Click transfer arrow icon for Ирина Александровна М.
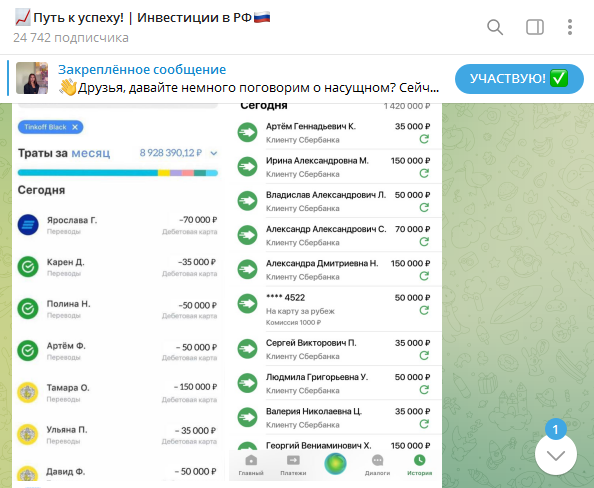Image resolution: width=594 pixels, height=488 pixels. click(x=247, y=167)
